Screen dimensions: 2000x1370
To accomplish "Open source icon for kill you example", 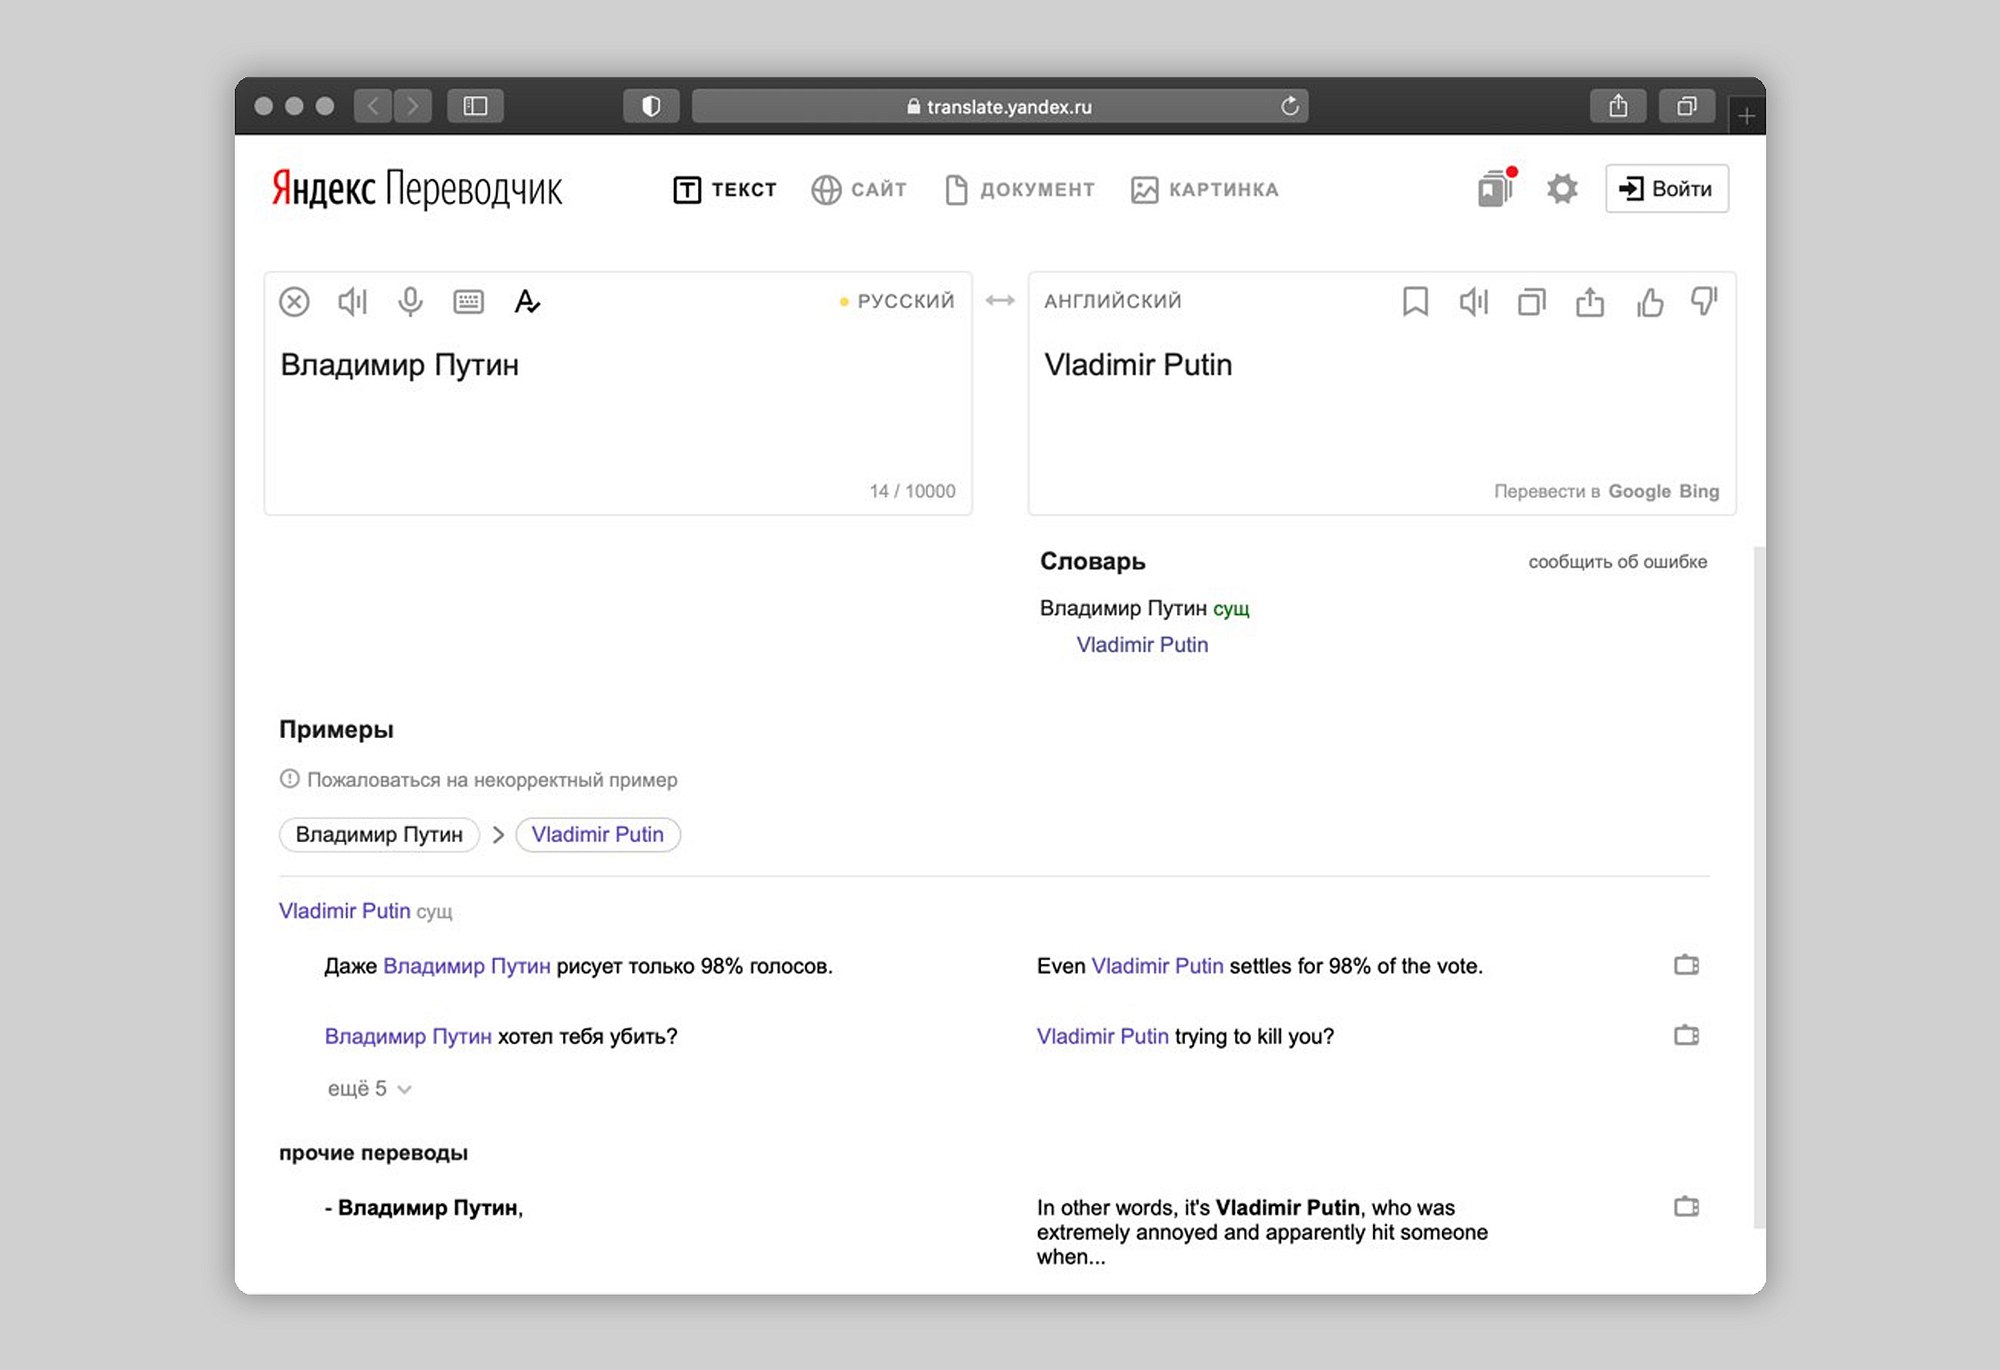I will click(x=1687, y=1035).
